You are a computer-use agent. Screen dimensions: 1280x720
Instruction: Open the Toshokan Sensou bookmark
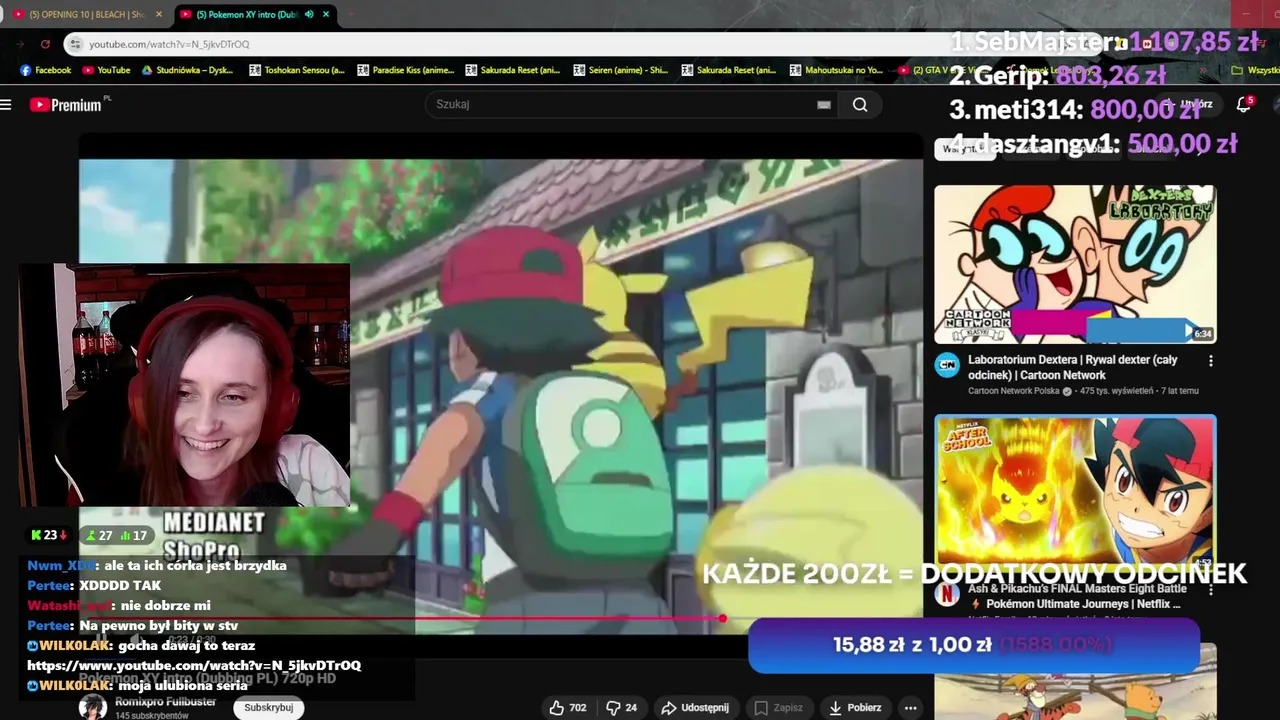[296, 70]
